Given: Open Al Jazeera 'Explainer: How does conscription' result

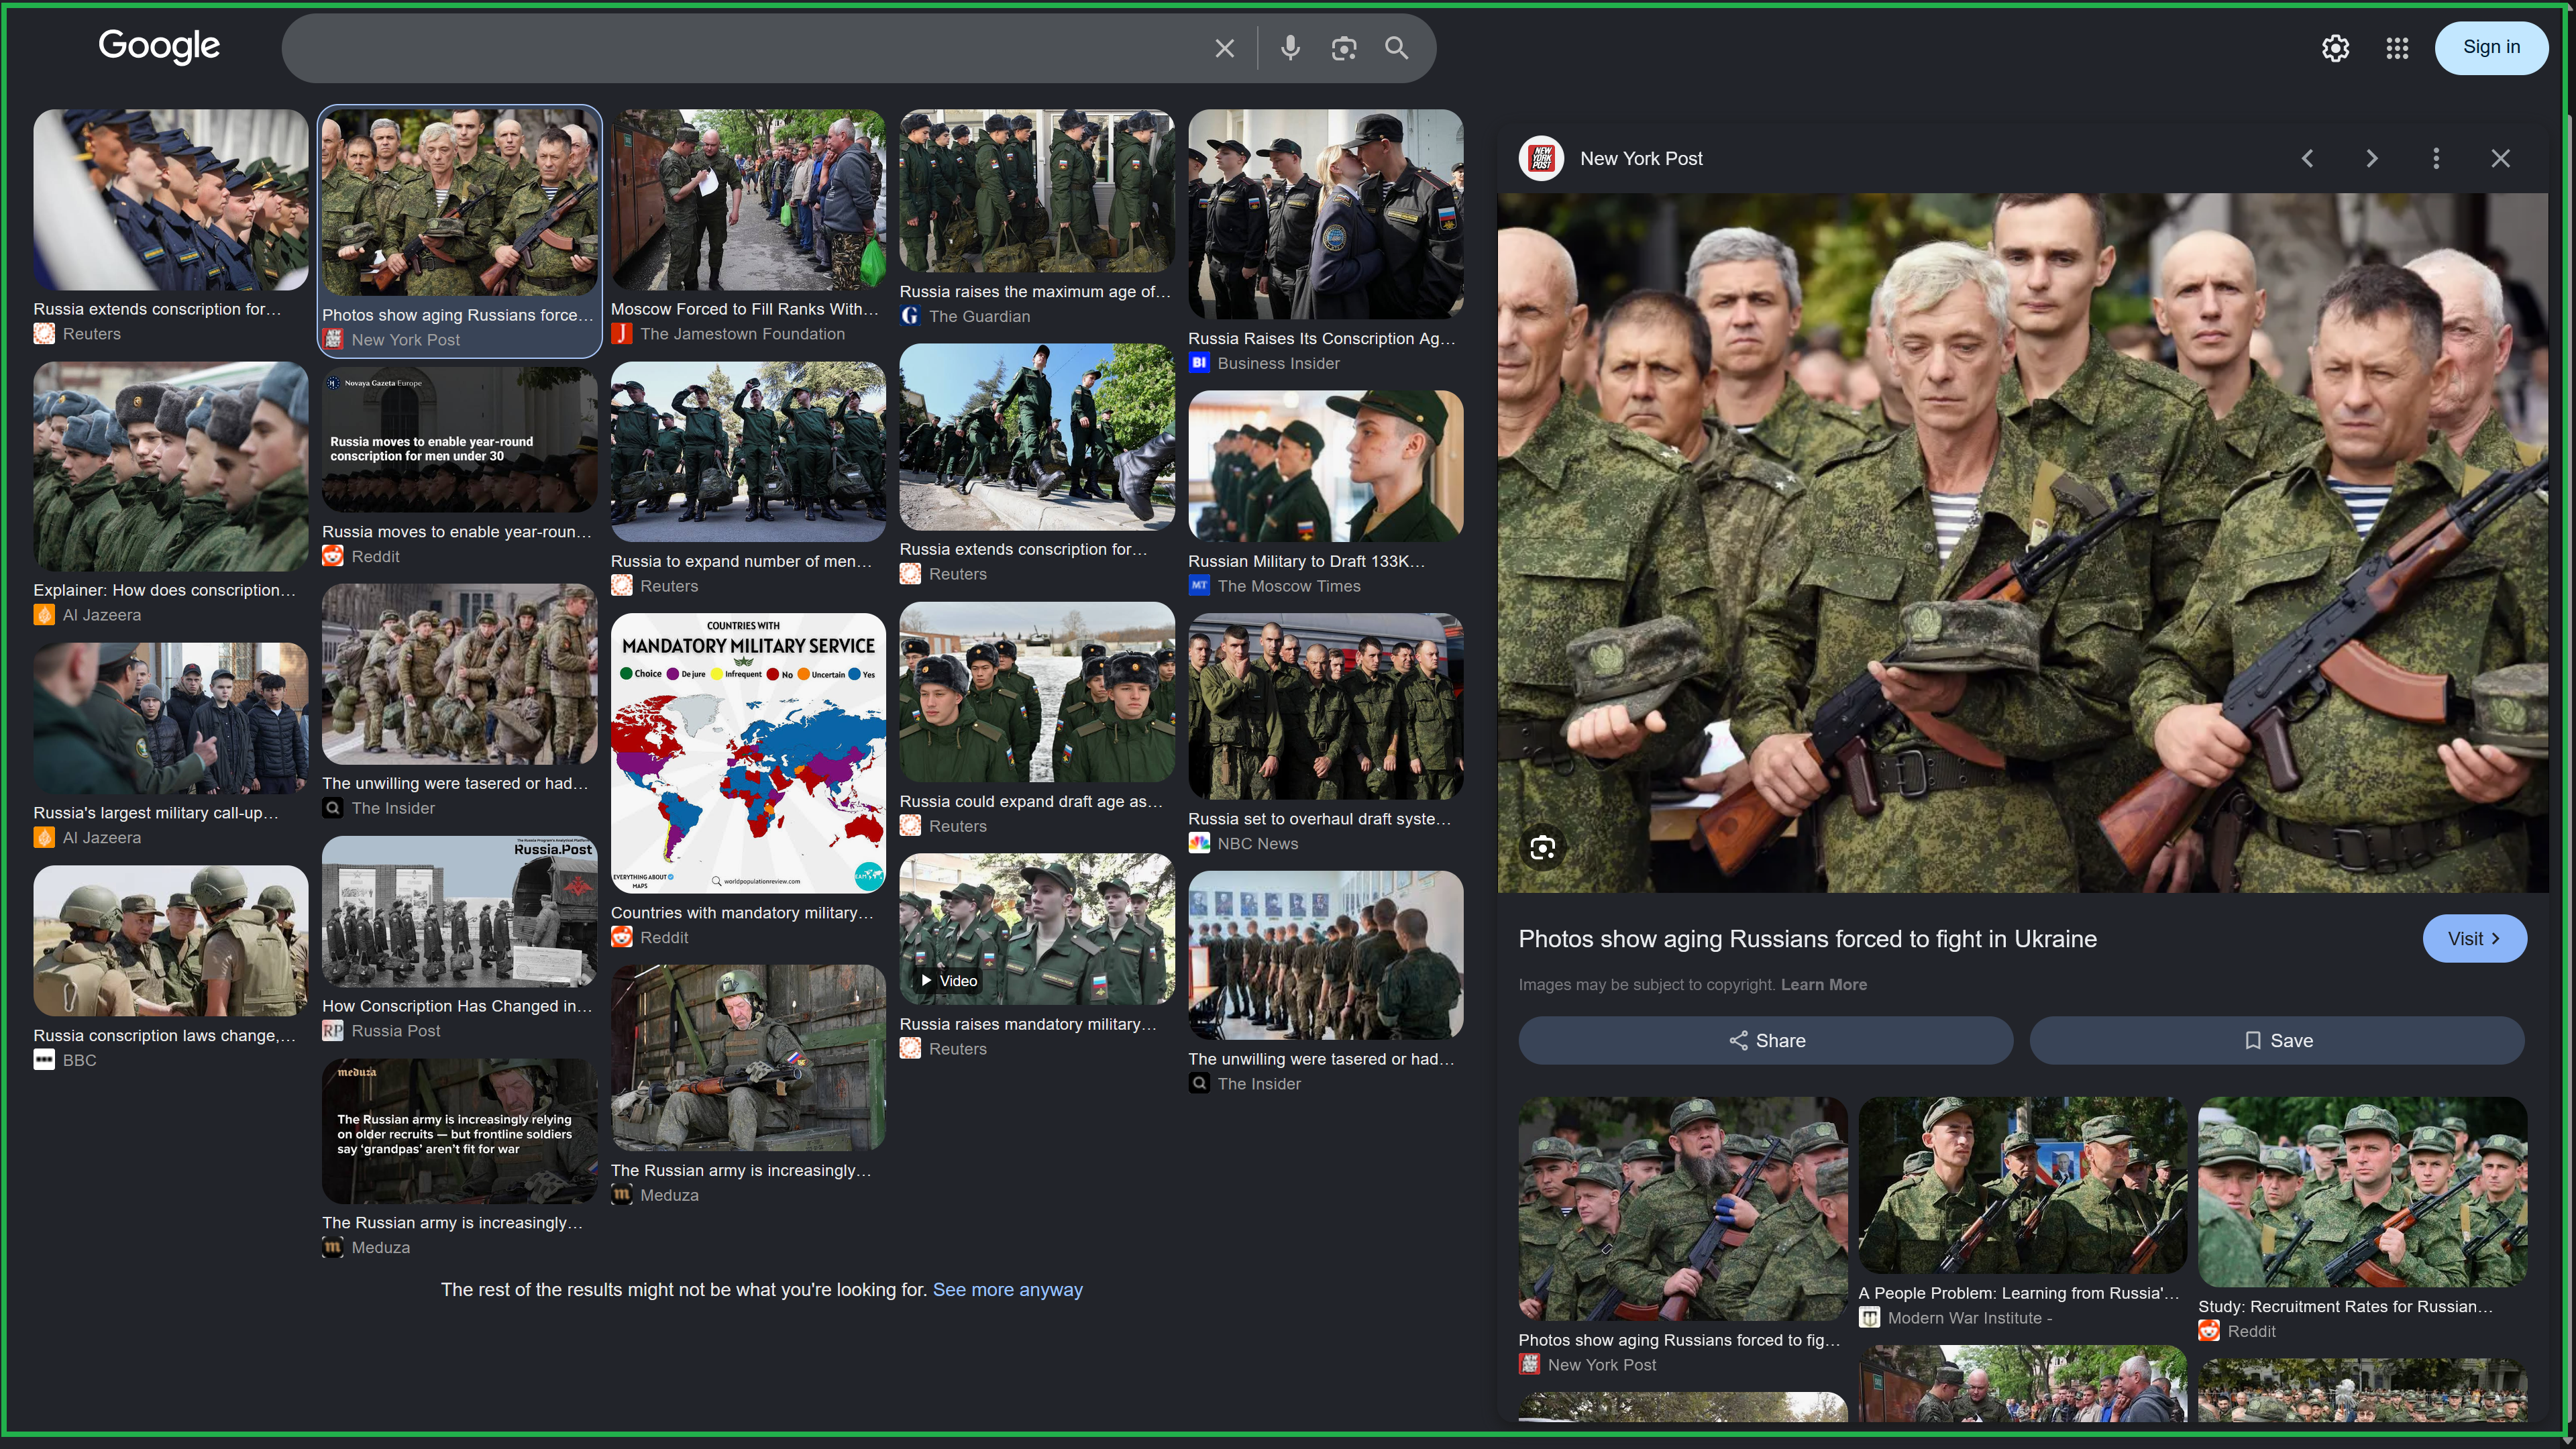Looking at the screenshot, I should pyautogui.click(x=170, y=466).
